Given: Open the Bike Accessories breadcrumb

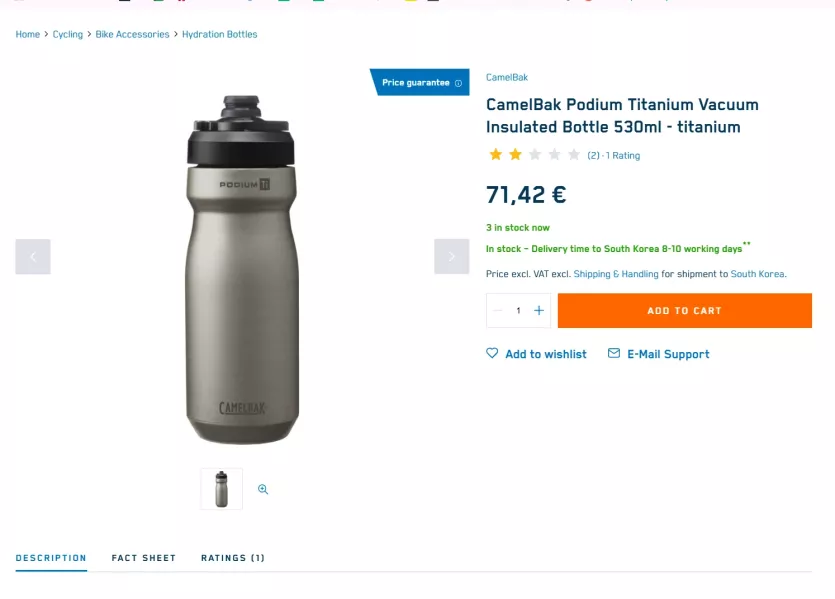Looking at the screenshot, I should click(x=132, y=34).
